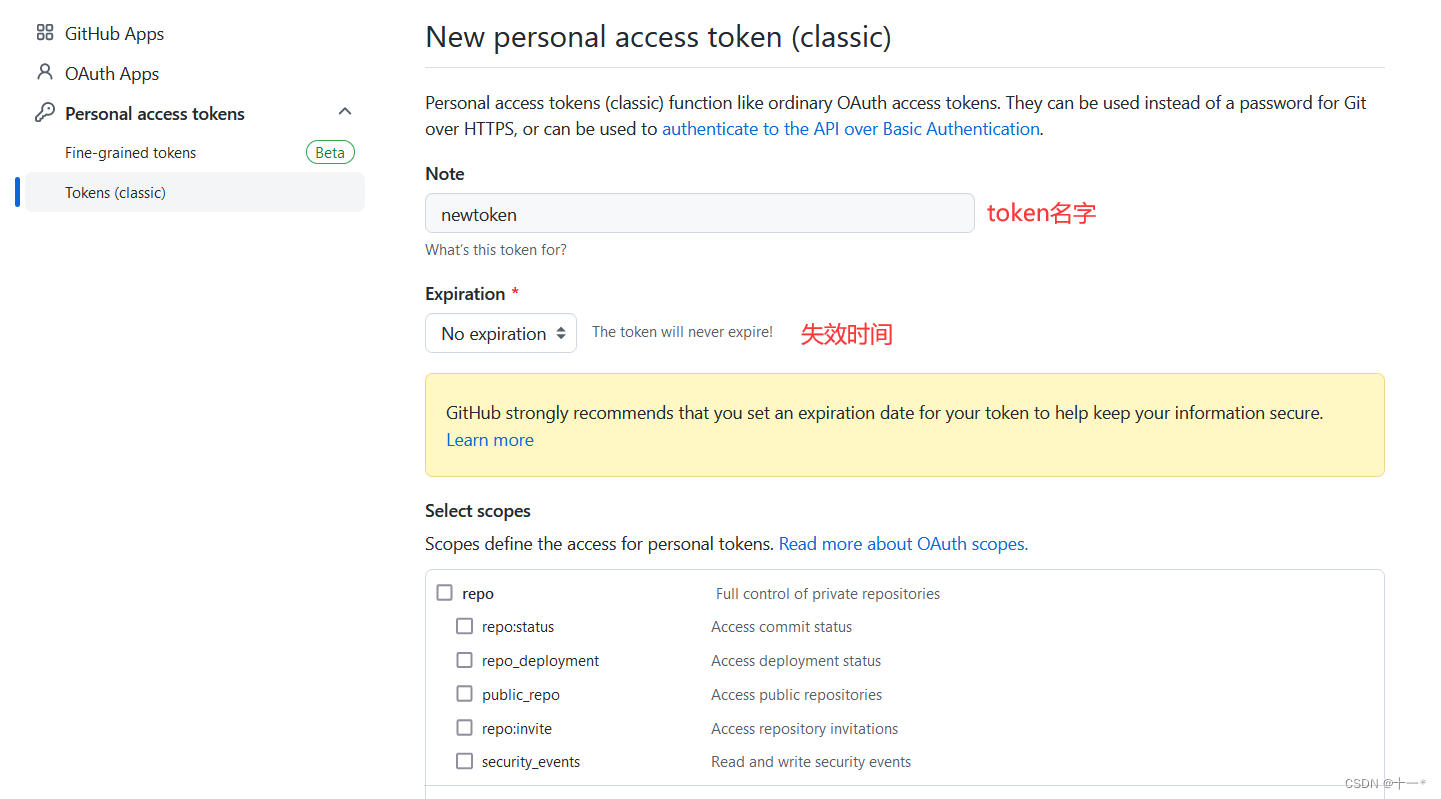1441x799 pixels.
Task: Go to GitHub Apps settings page
Action: pos(114,34)
